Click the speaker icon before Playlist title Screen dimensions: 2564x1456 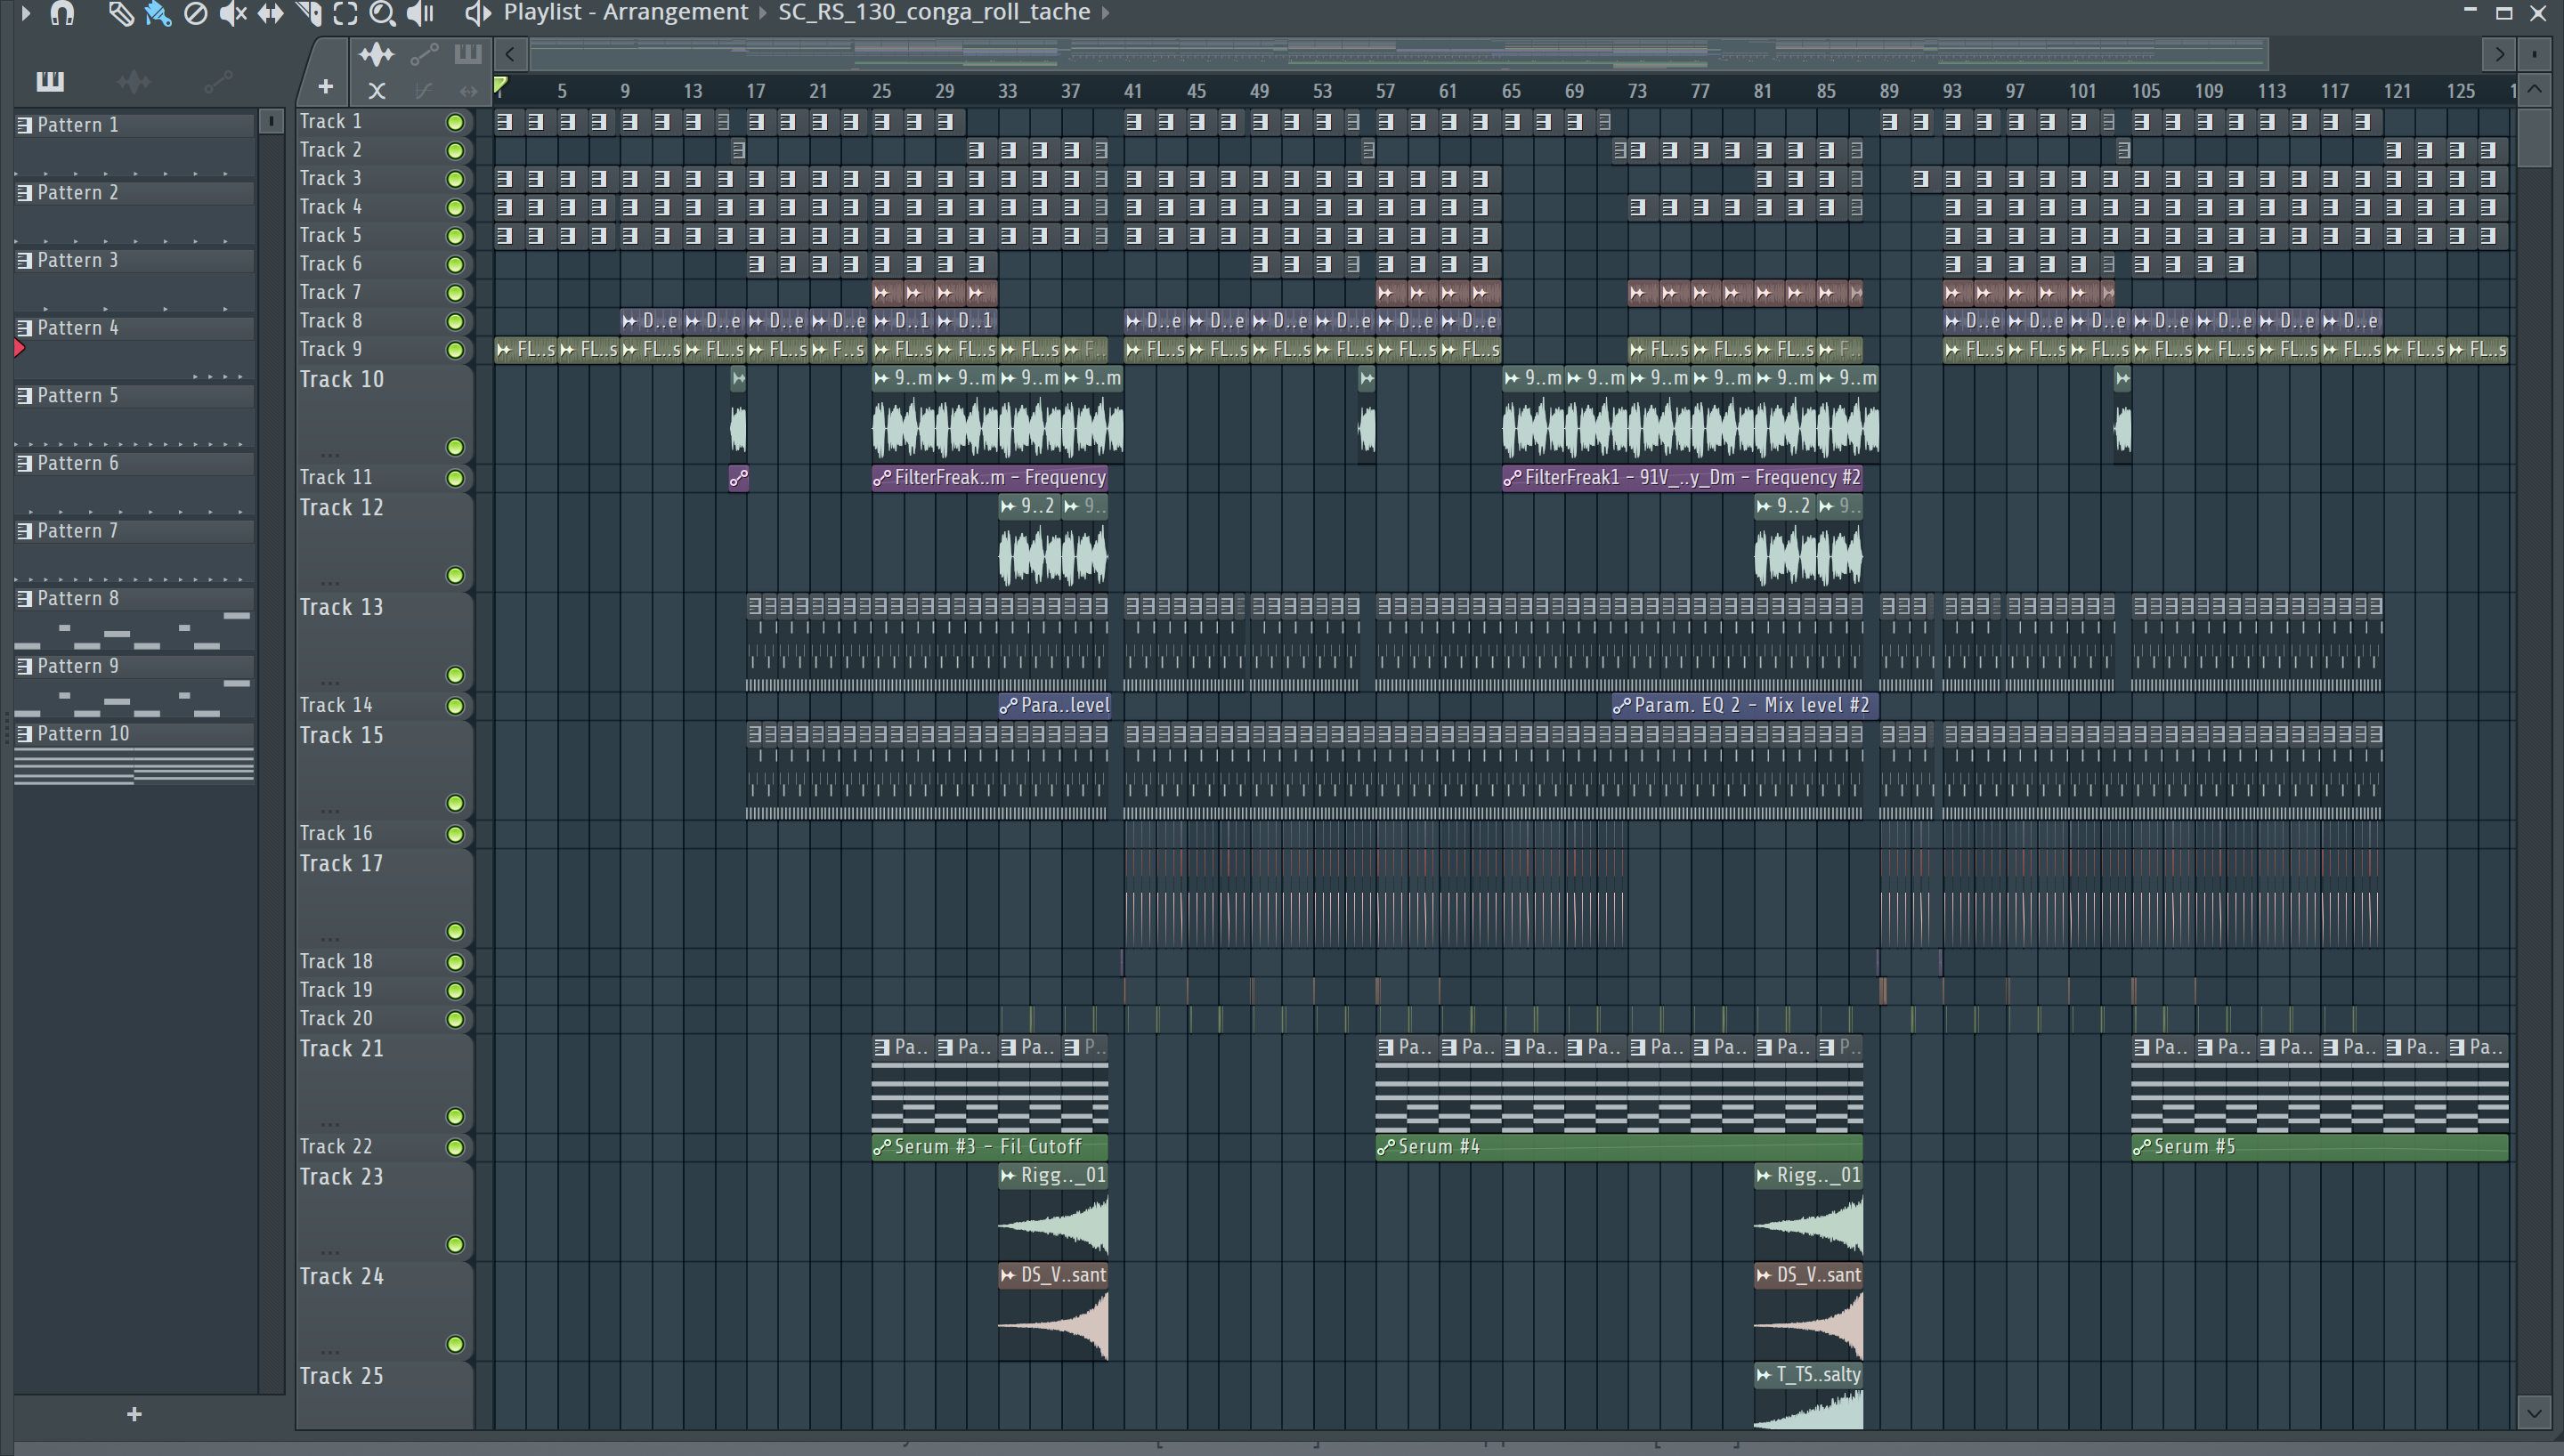coord(478,13)
